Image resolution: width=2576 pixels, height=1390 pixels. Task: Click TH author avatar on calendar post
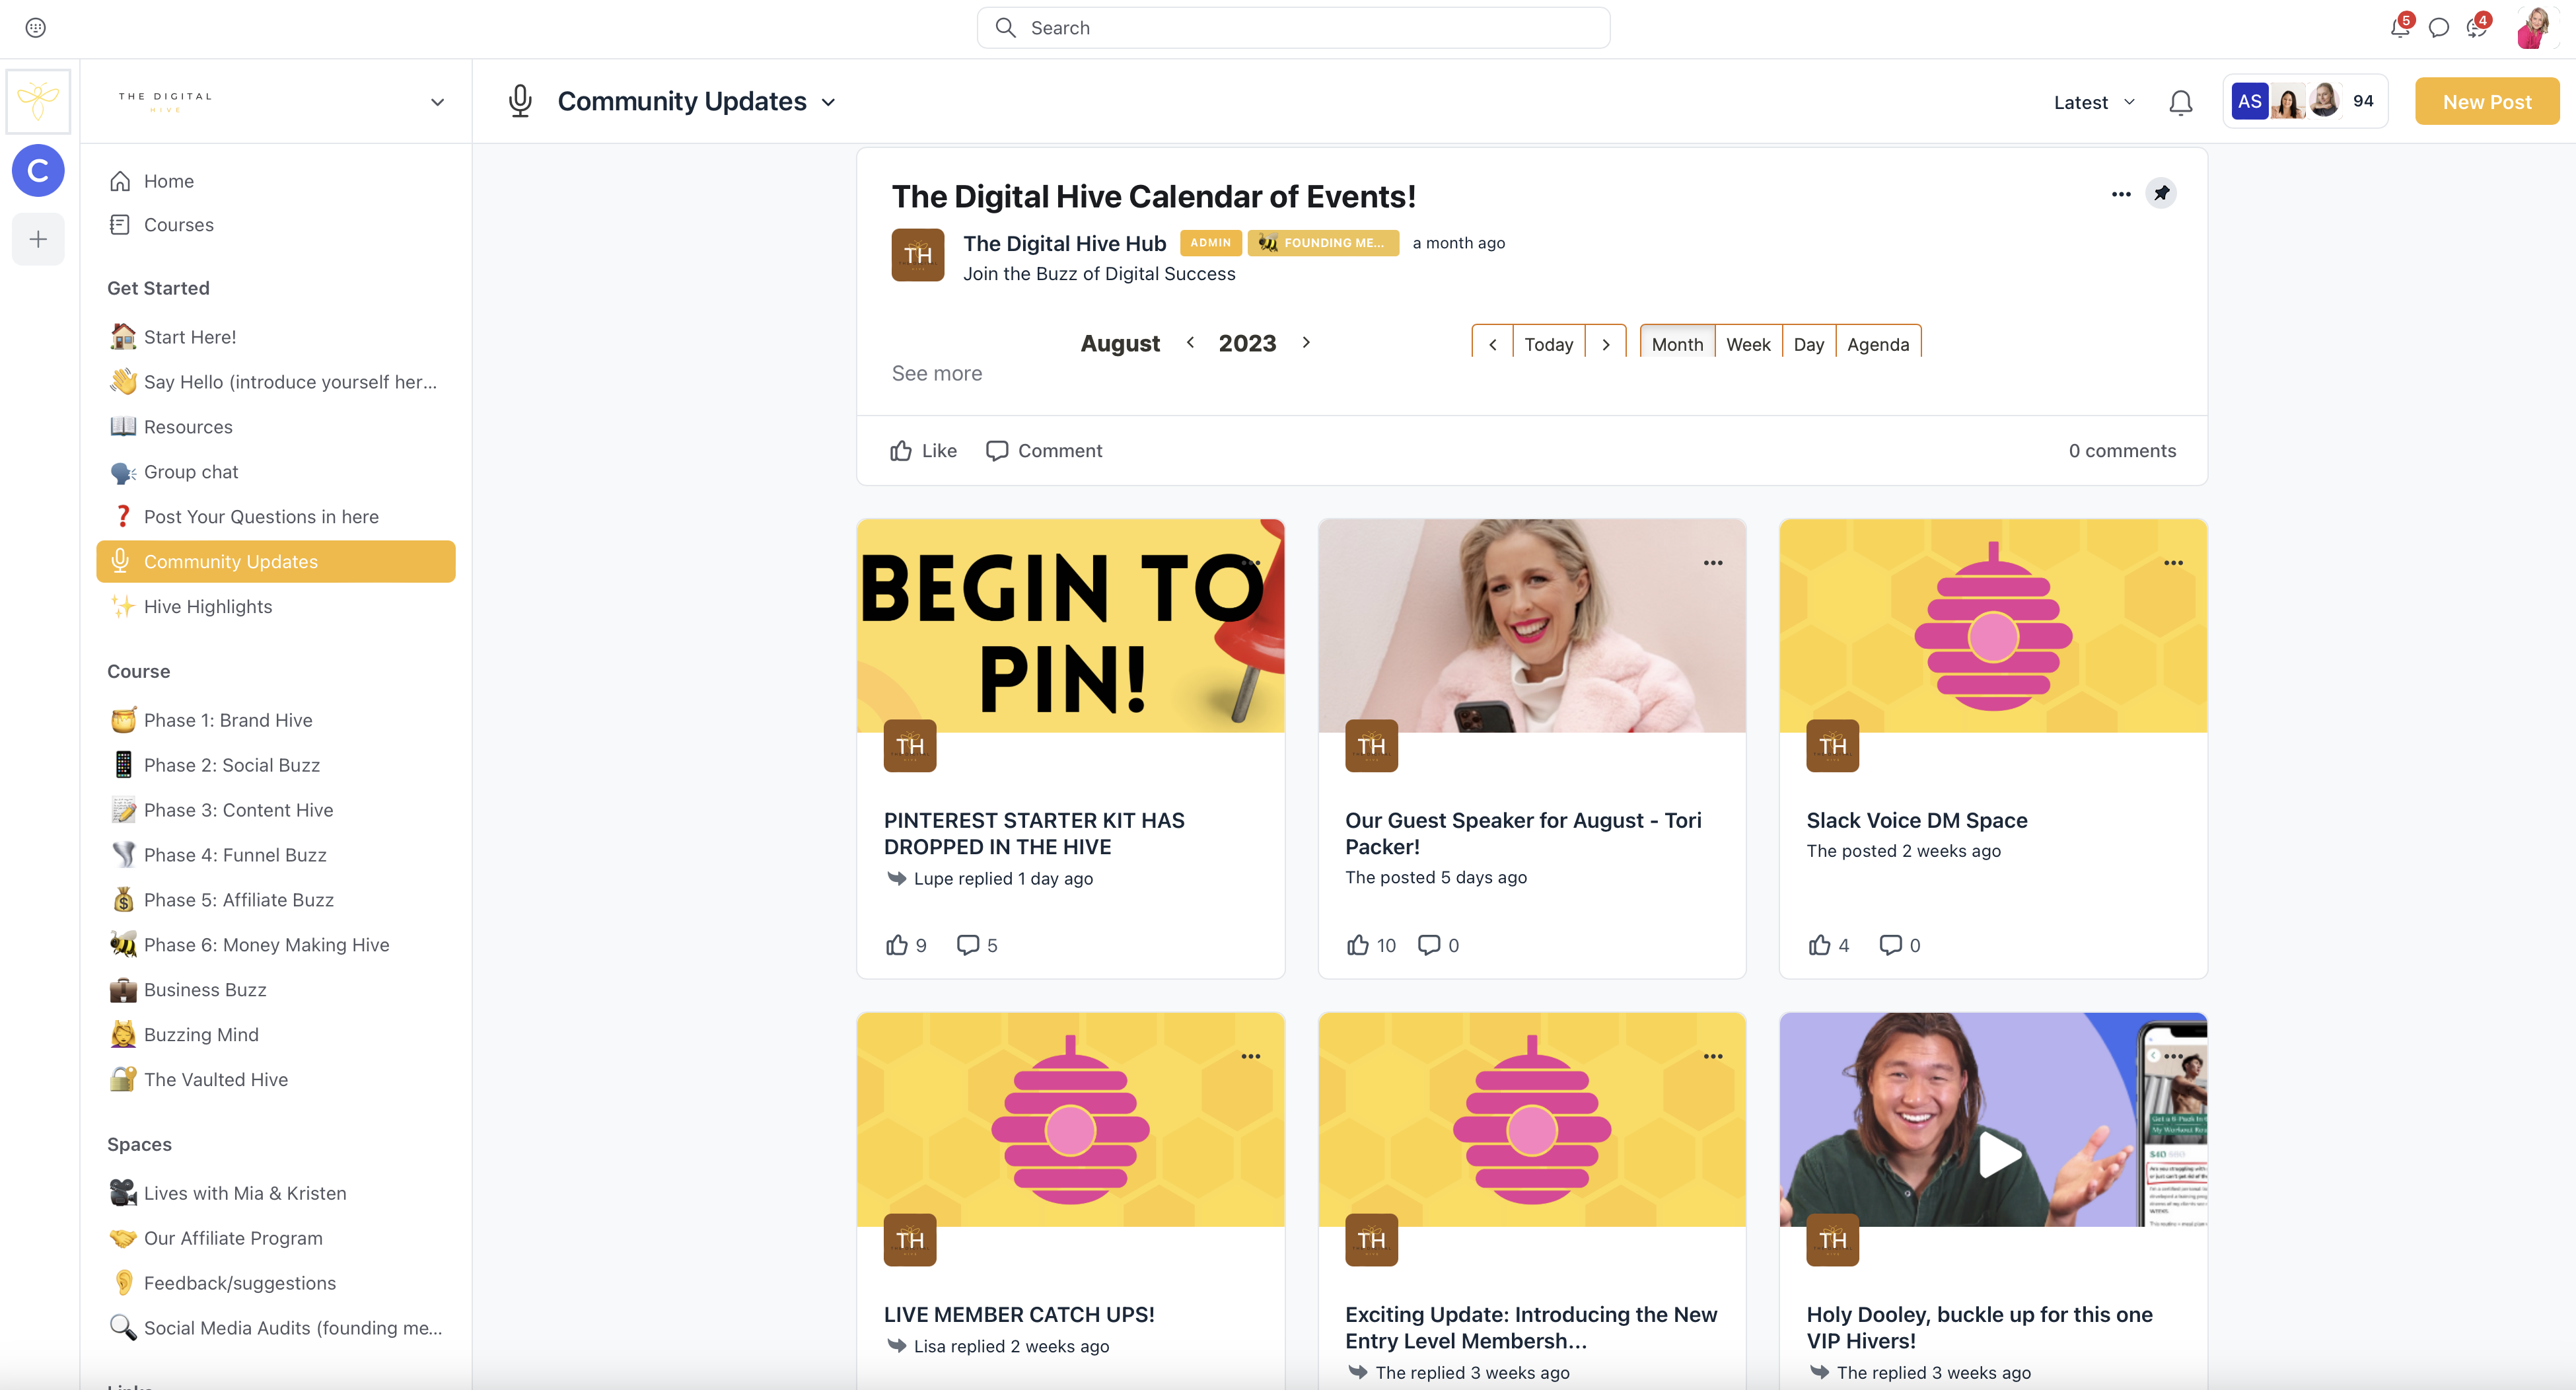pos(917,255)
